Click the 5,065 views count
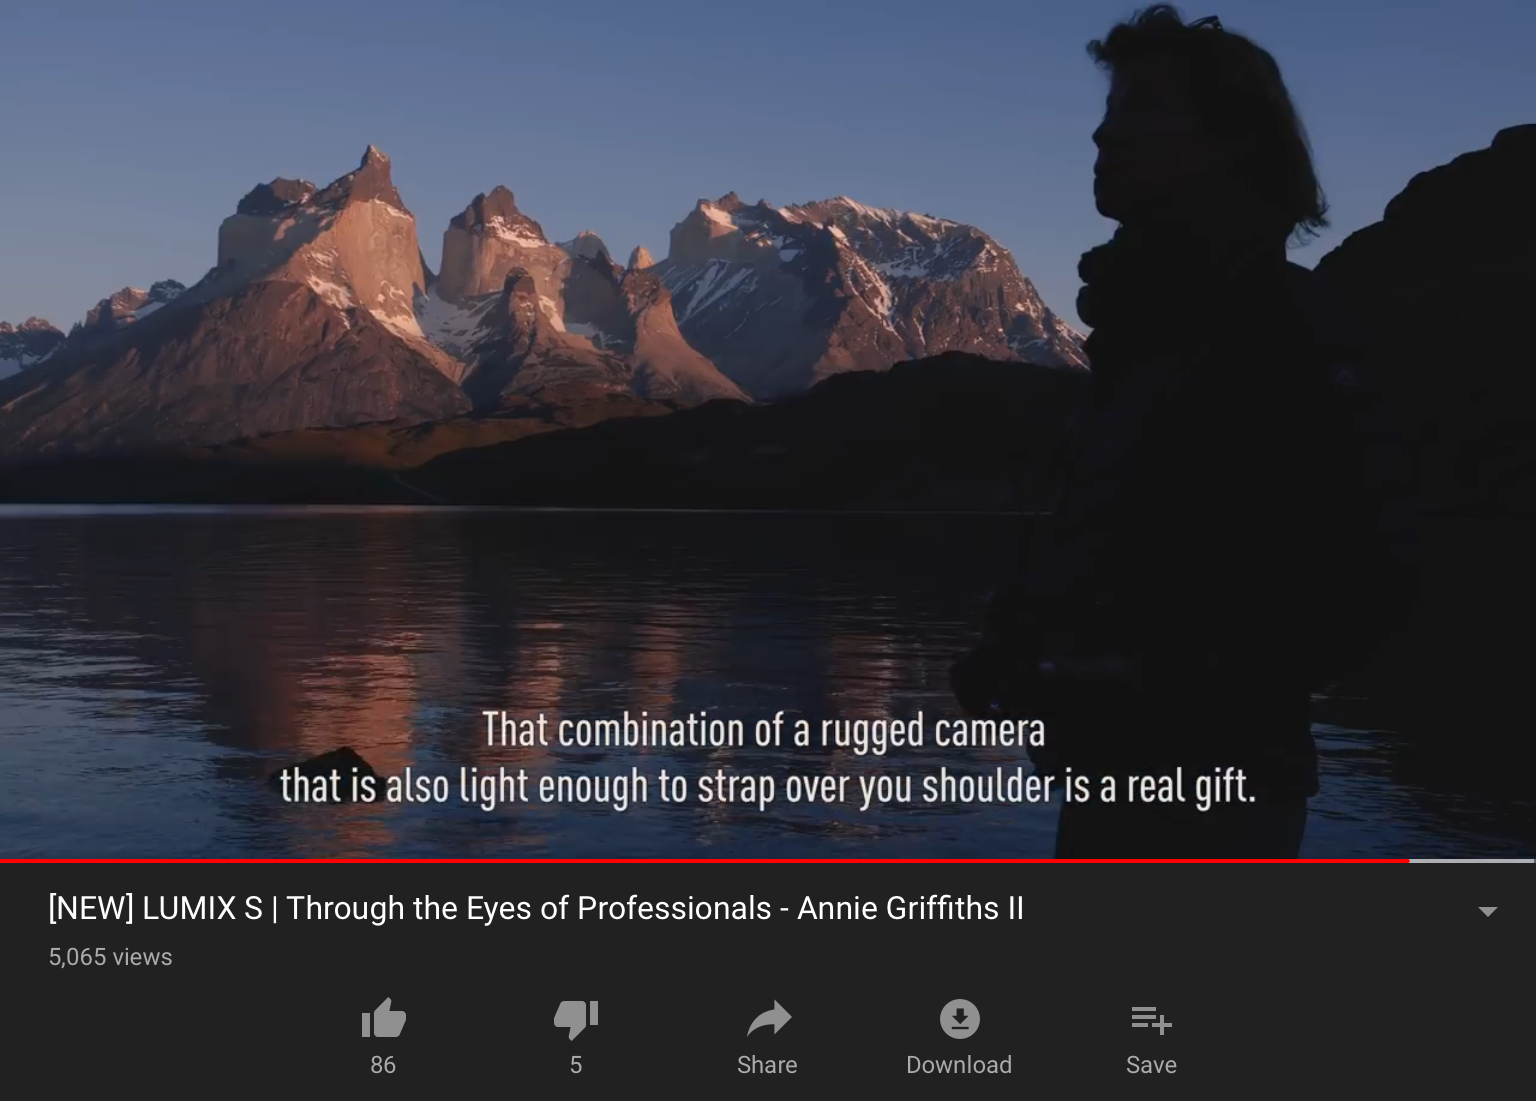The height and width of the screenshot is (1101, 1536). 110,957
